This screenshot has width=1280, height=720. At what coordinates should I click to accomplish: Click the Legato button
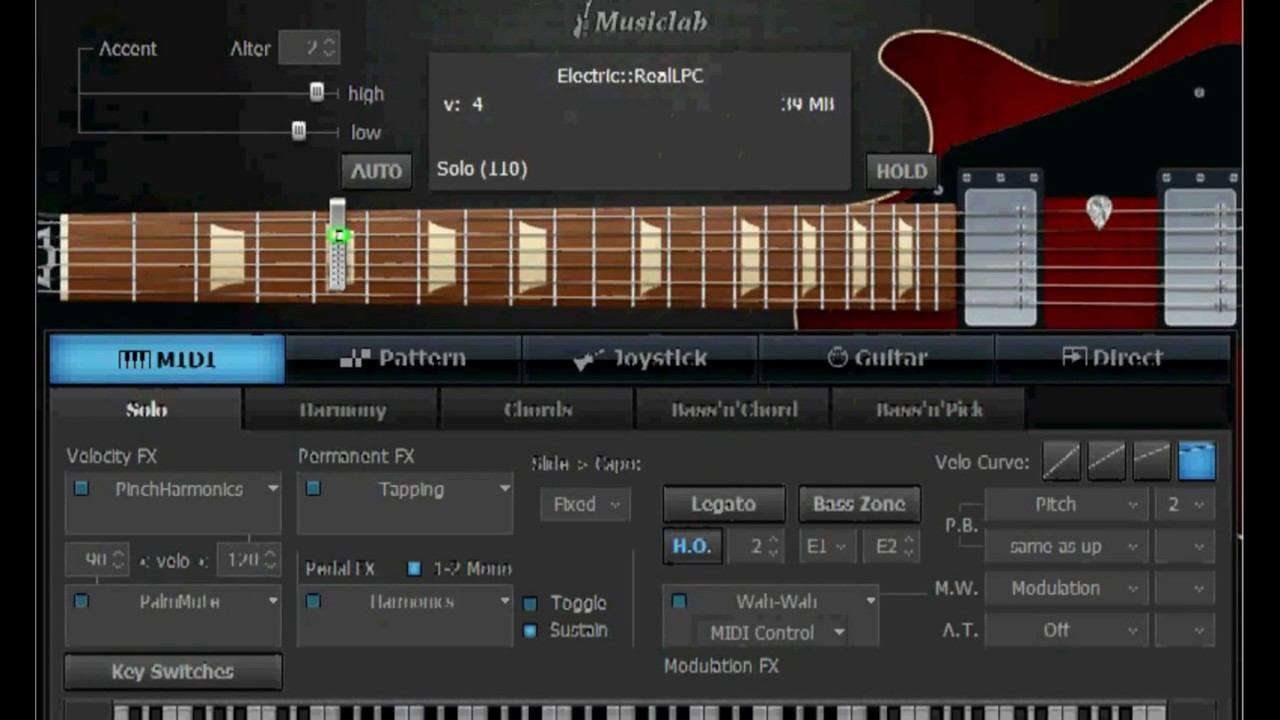coord(723,504)
